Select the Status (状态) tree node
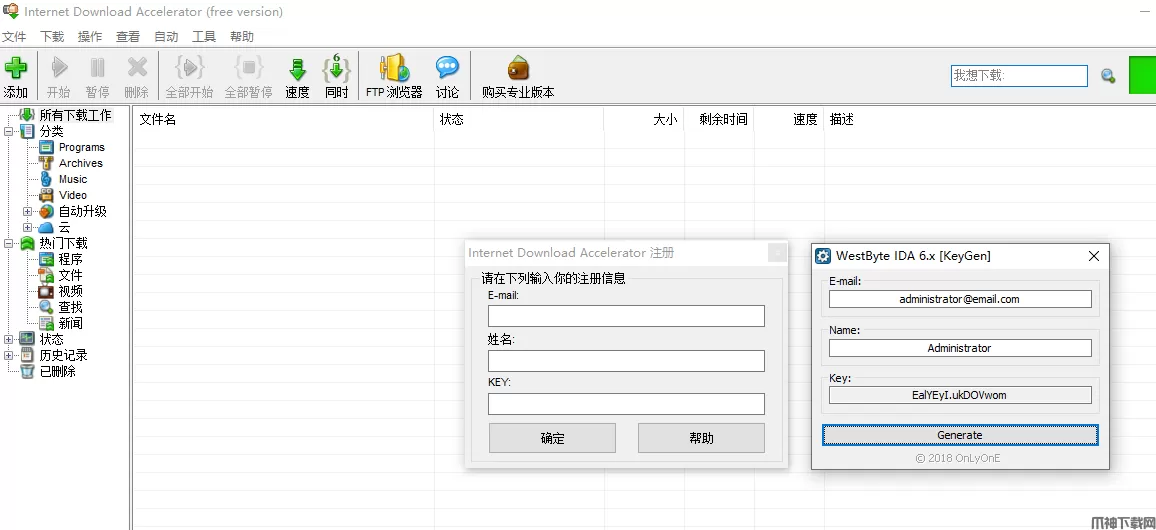 [52, 339]
